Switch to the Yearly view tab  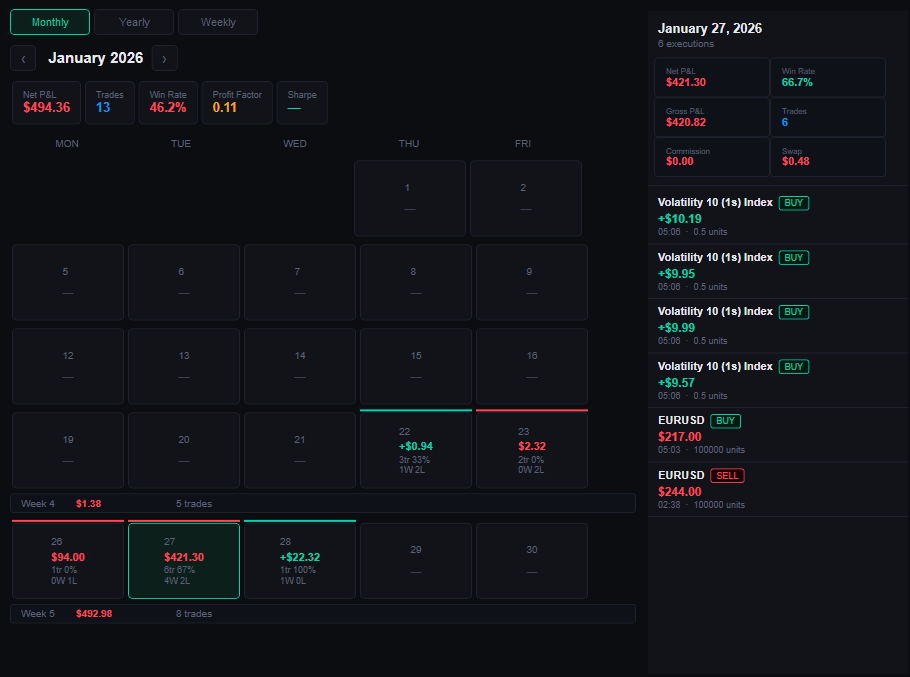[x=134, y=21]
